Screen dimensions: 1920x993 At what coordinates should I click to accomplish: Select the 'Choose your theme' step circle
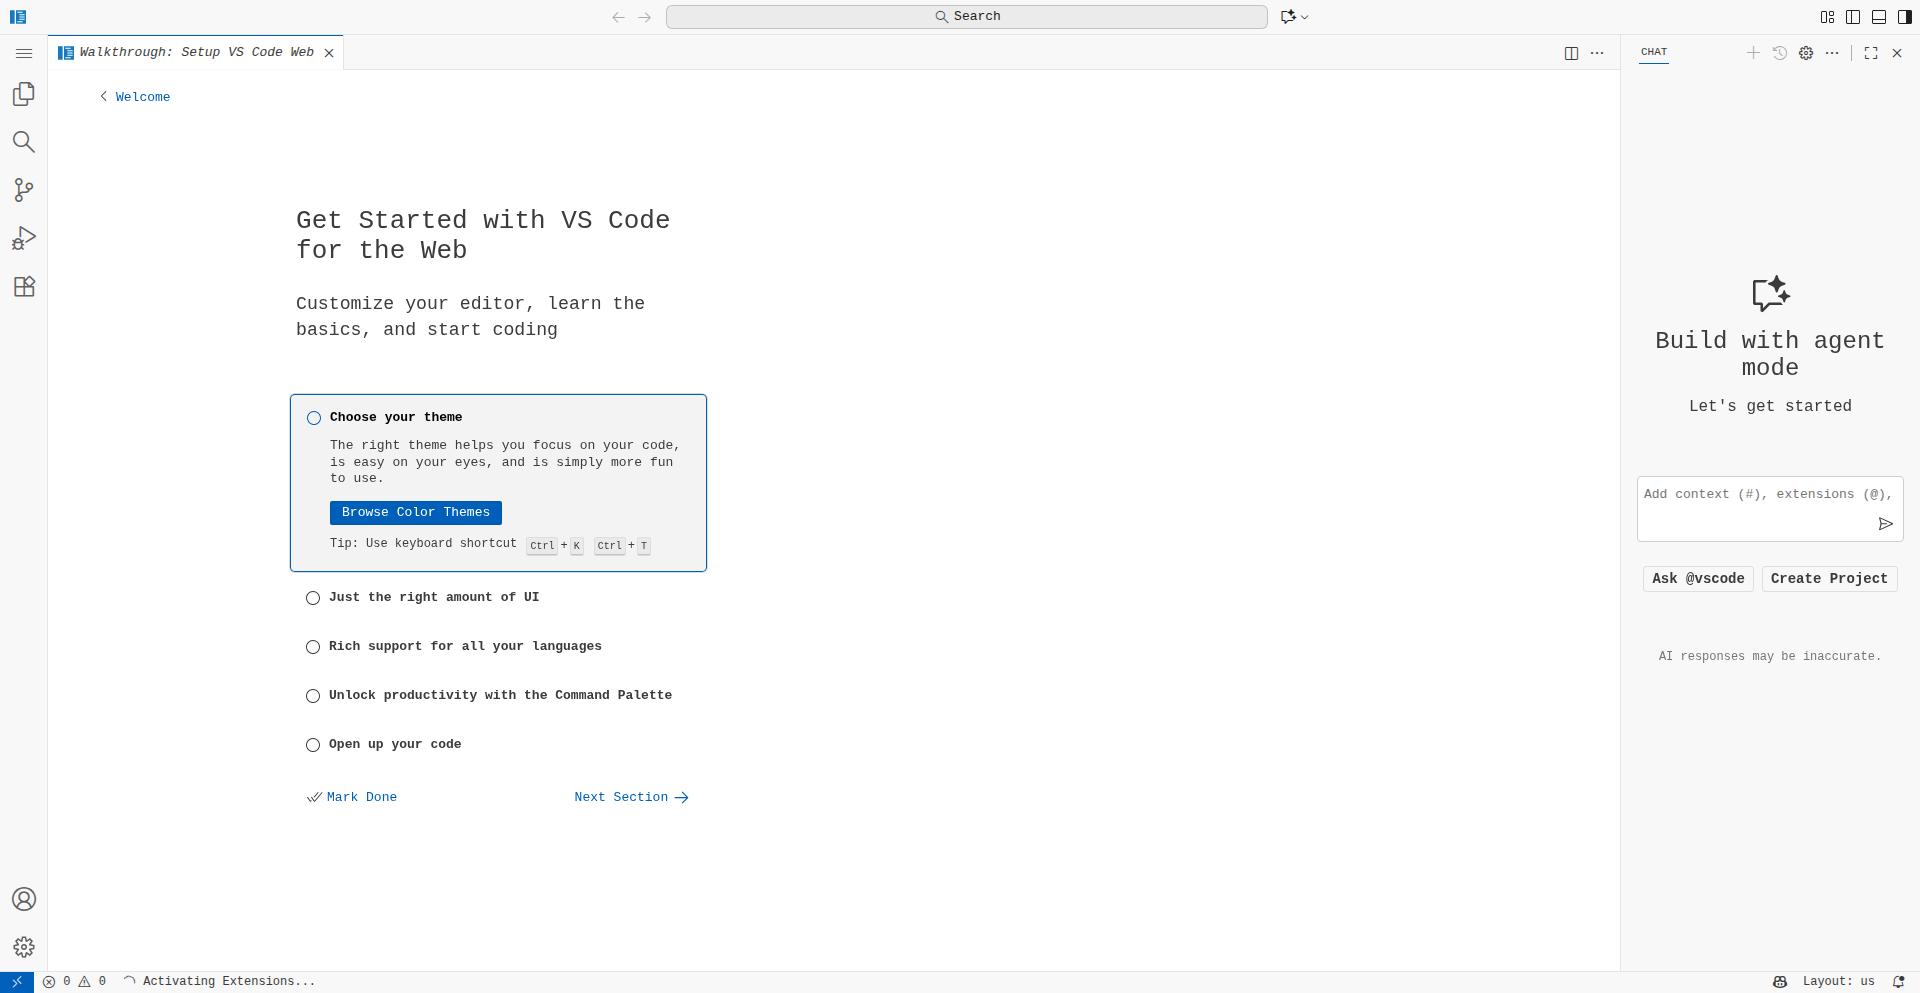(314, 418)
